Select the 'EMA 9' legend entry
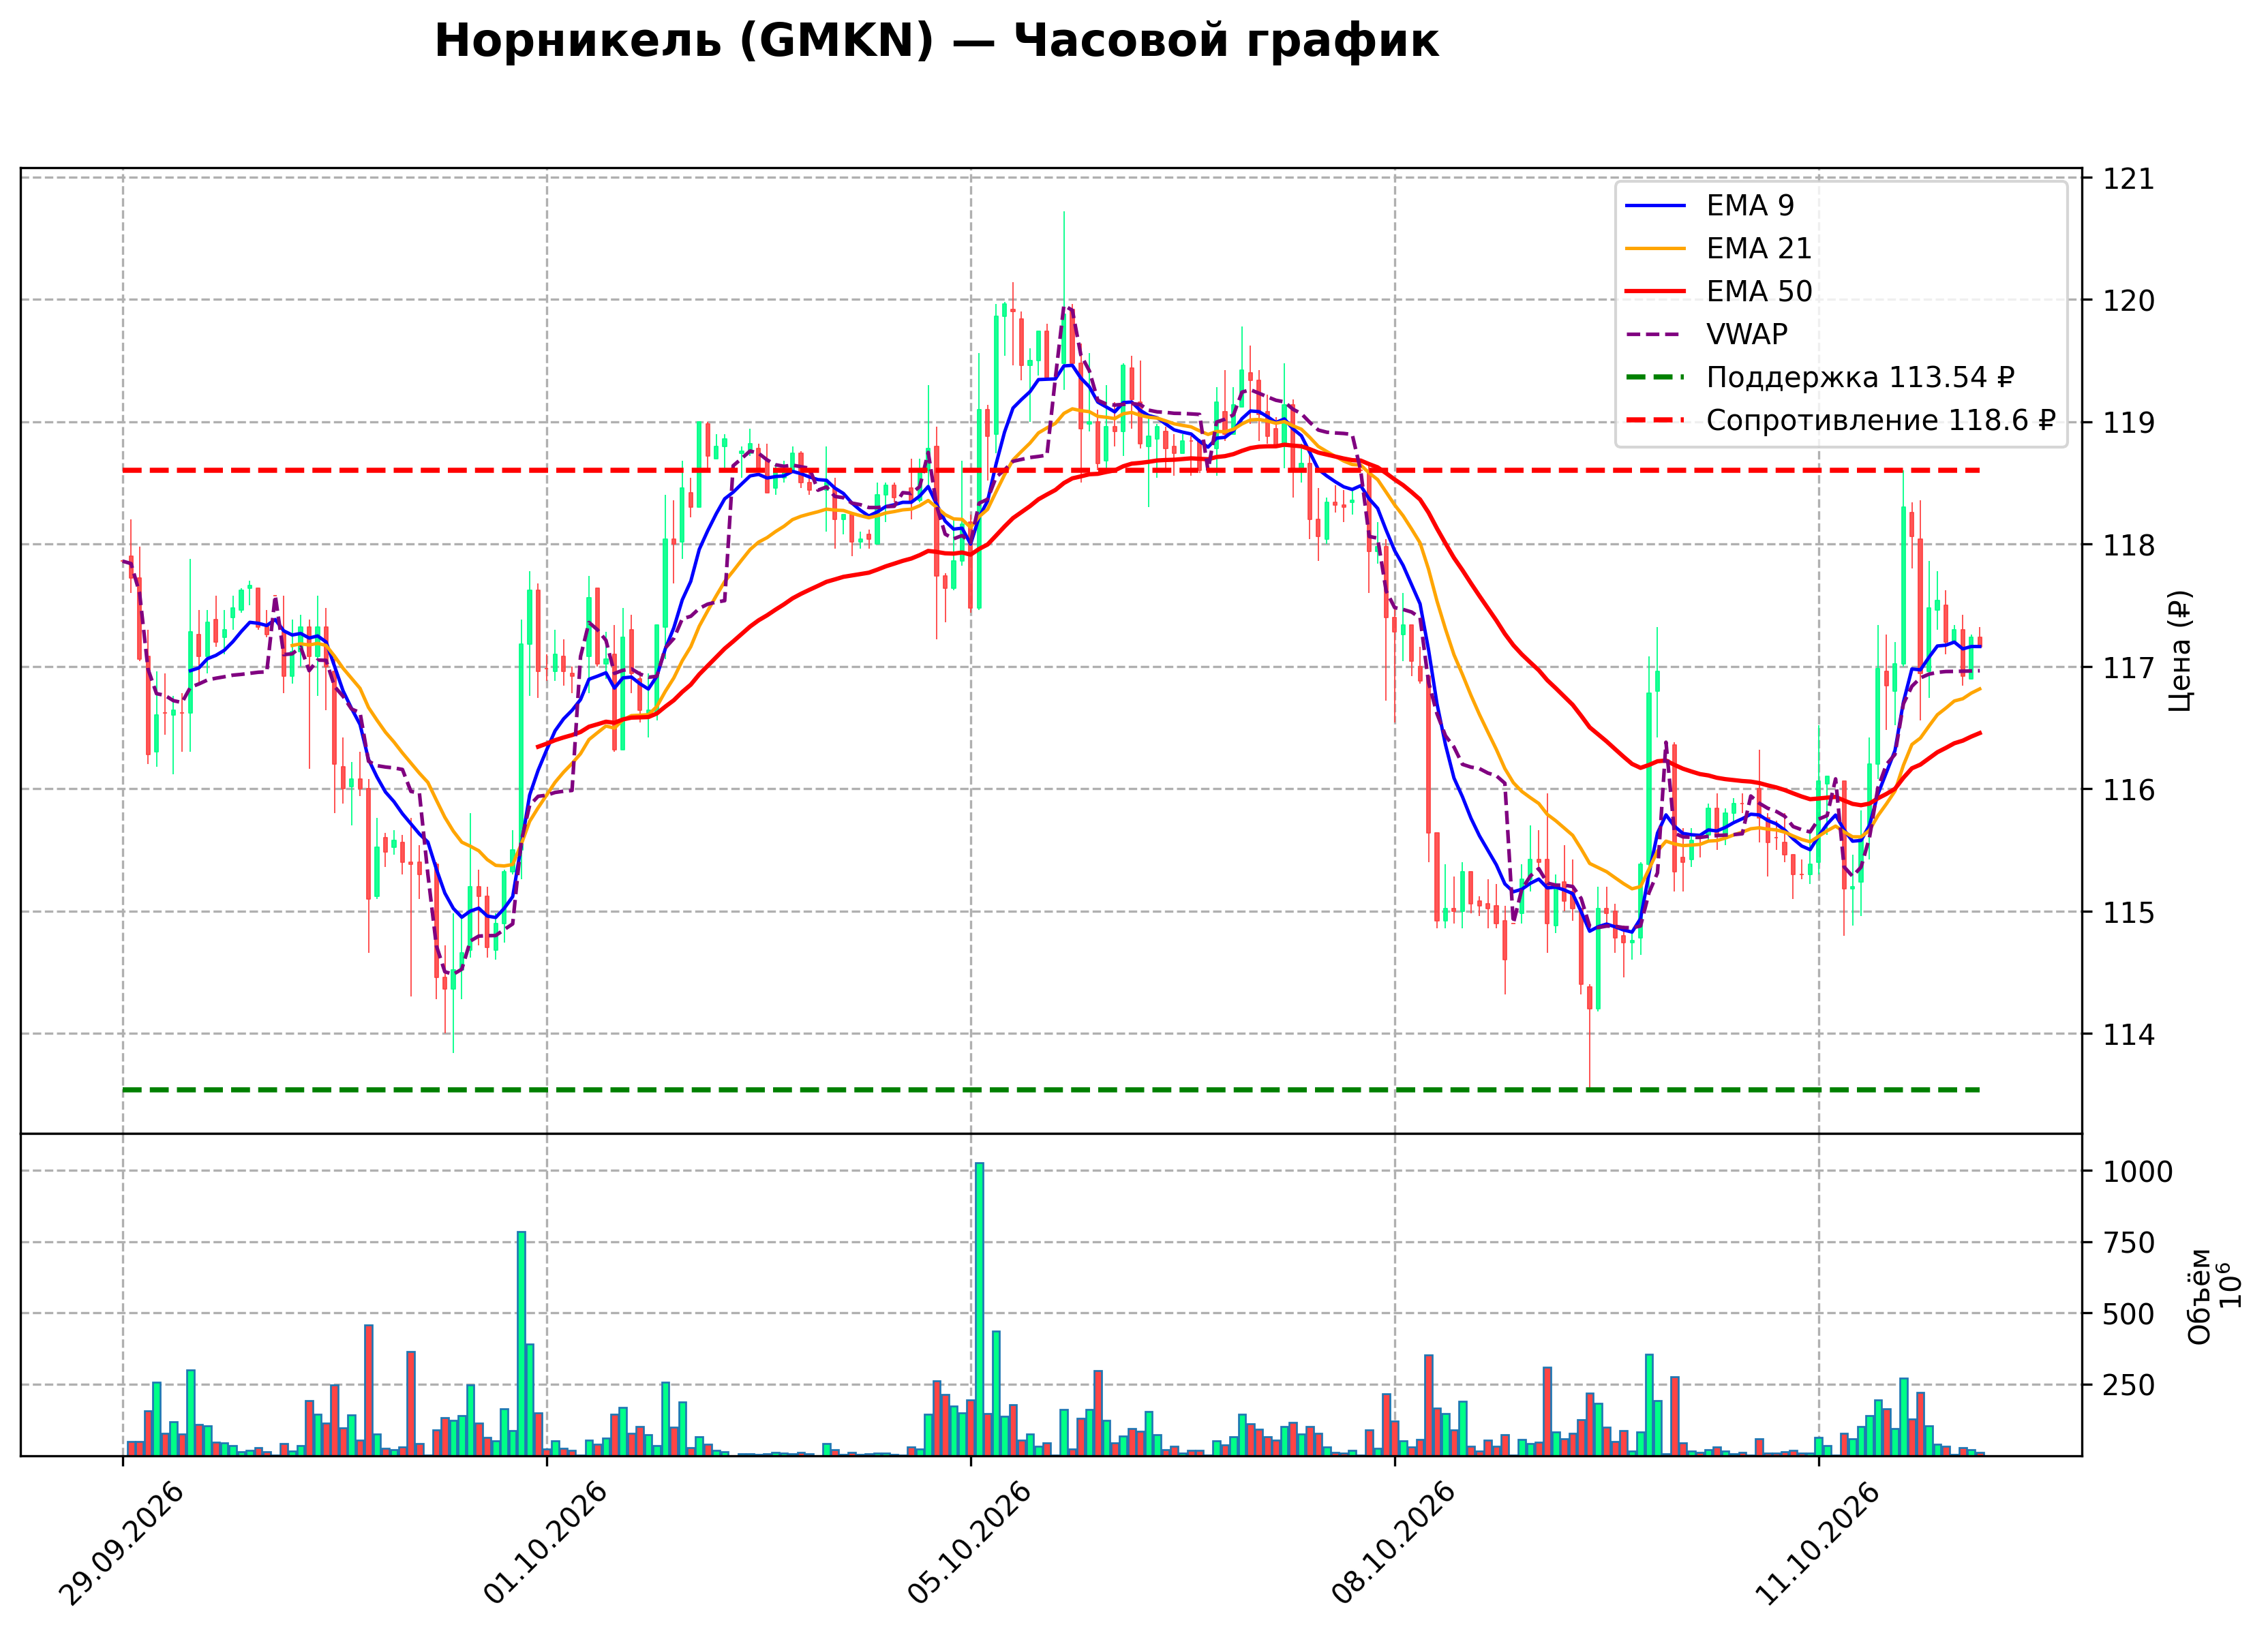 point(1709,205)
